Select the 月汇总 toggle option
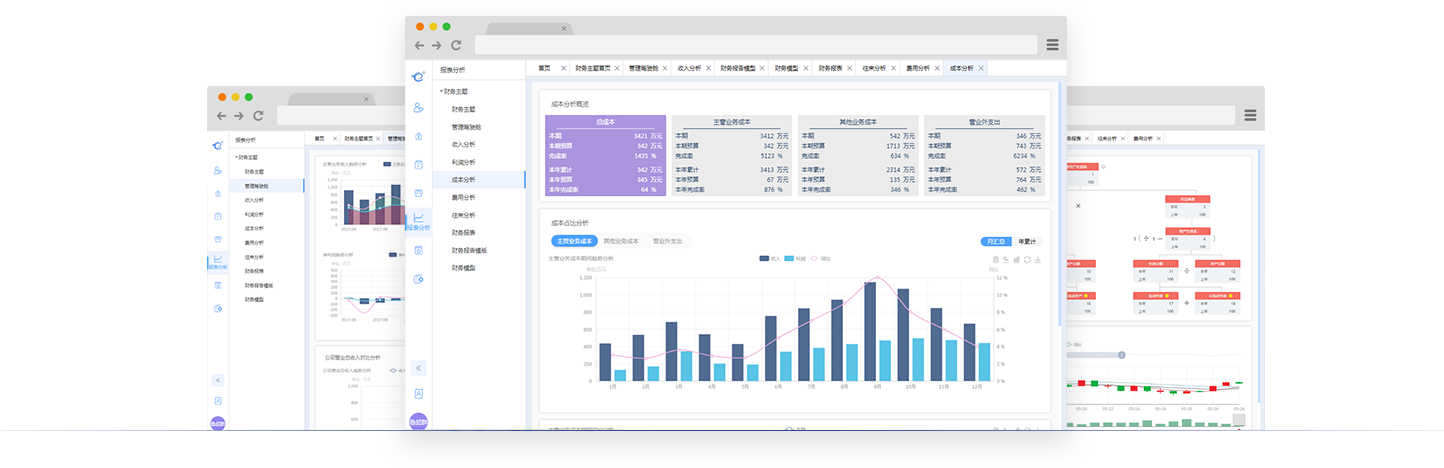The height and width of the screenshot is (468, 1444). point(996,241)
